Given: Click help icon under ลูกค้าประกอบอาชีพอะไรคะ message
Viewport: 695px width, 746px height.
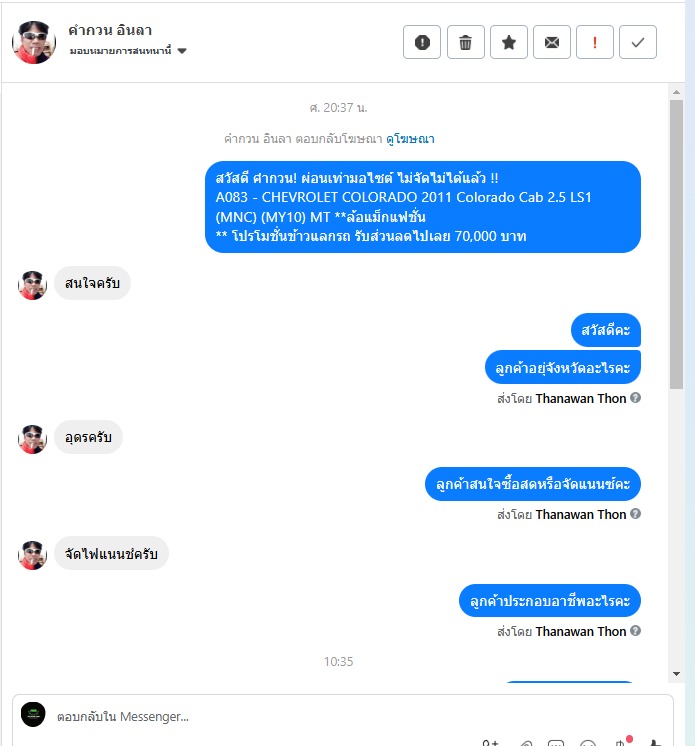Looking at the screenshot, I should click(x=635, y=631).
